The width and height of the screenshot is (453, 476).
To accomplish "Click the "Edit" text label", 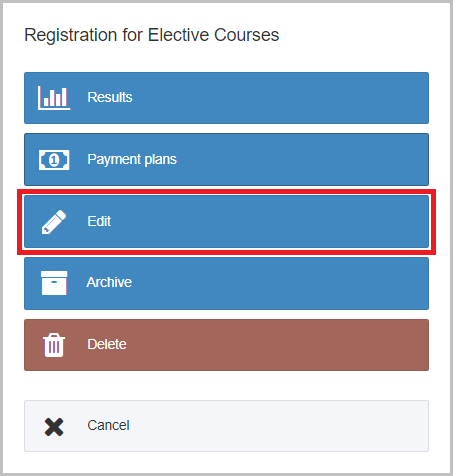I will click(99, 221).
